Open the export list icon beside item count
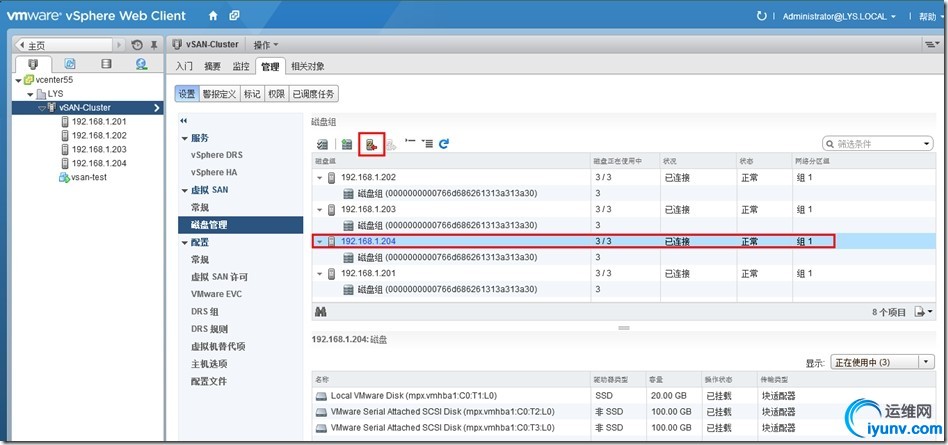 coord(923,312)
